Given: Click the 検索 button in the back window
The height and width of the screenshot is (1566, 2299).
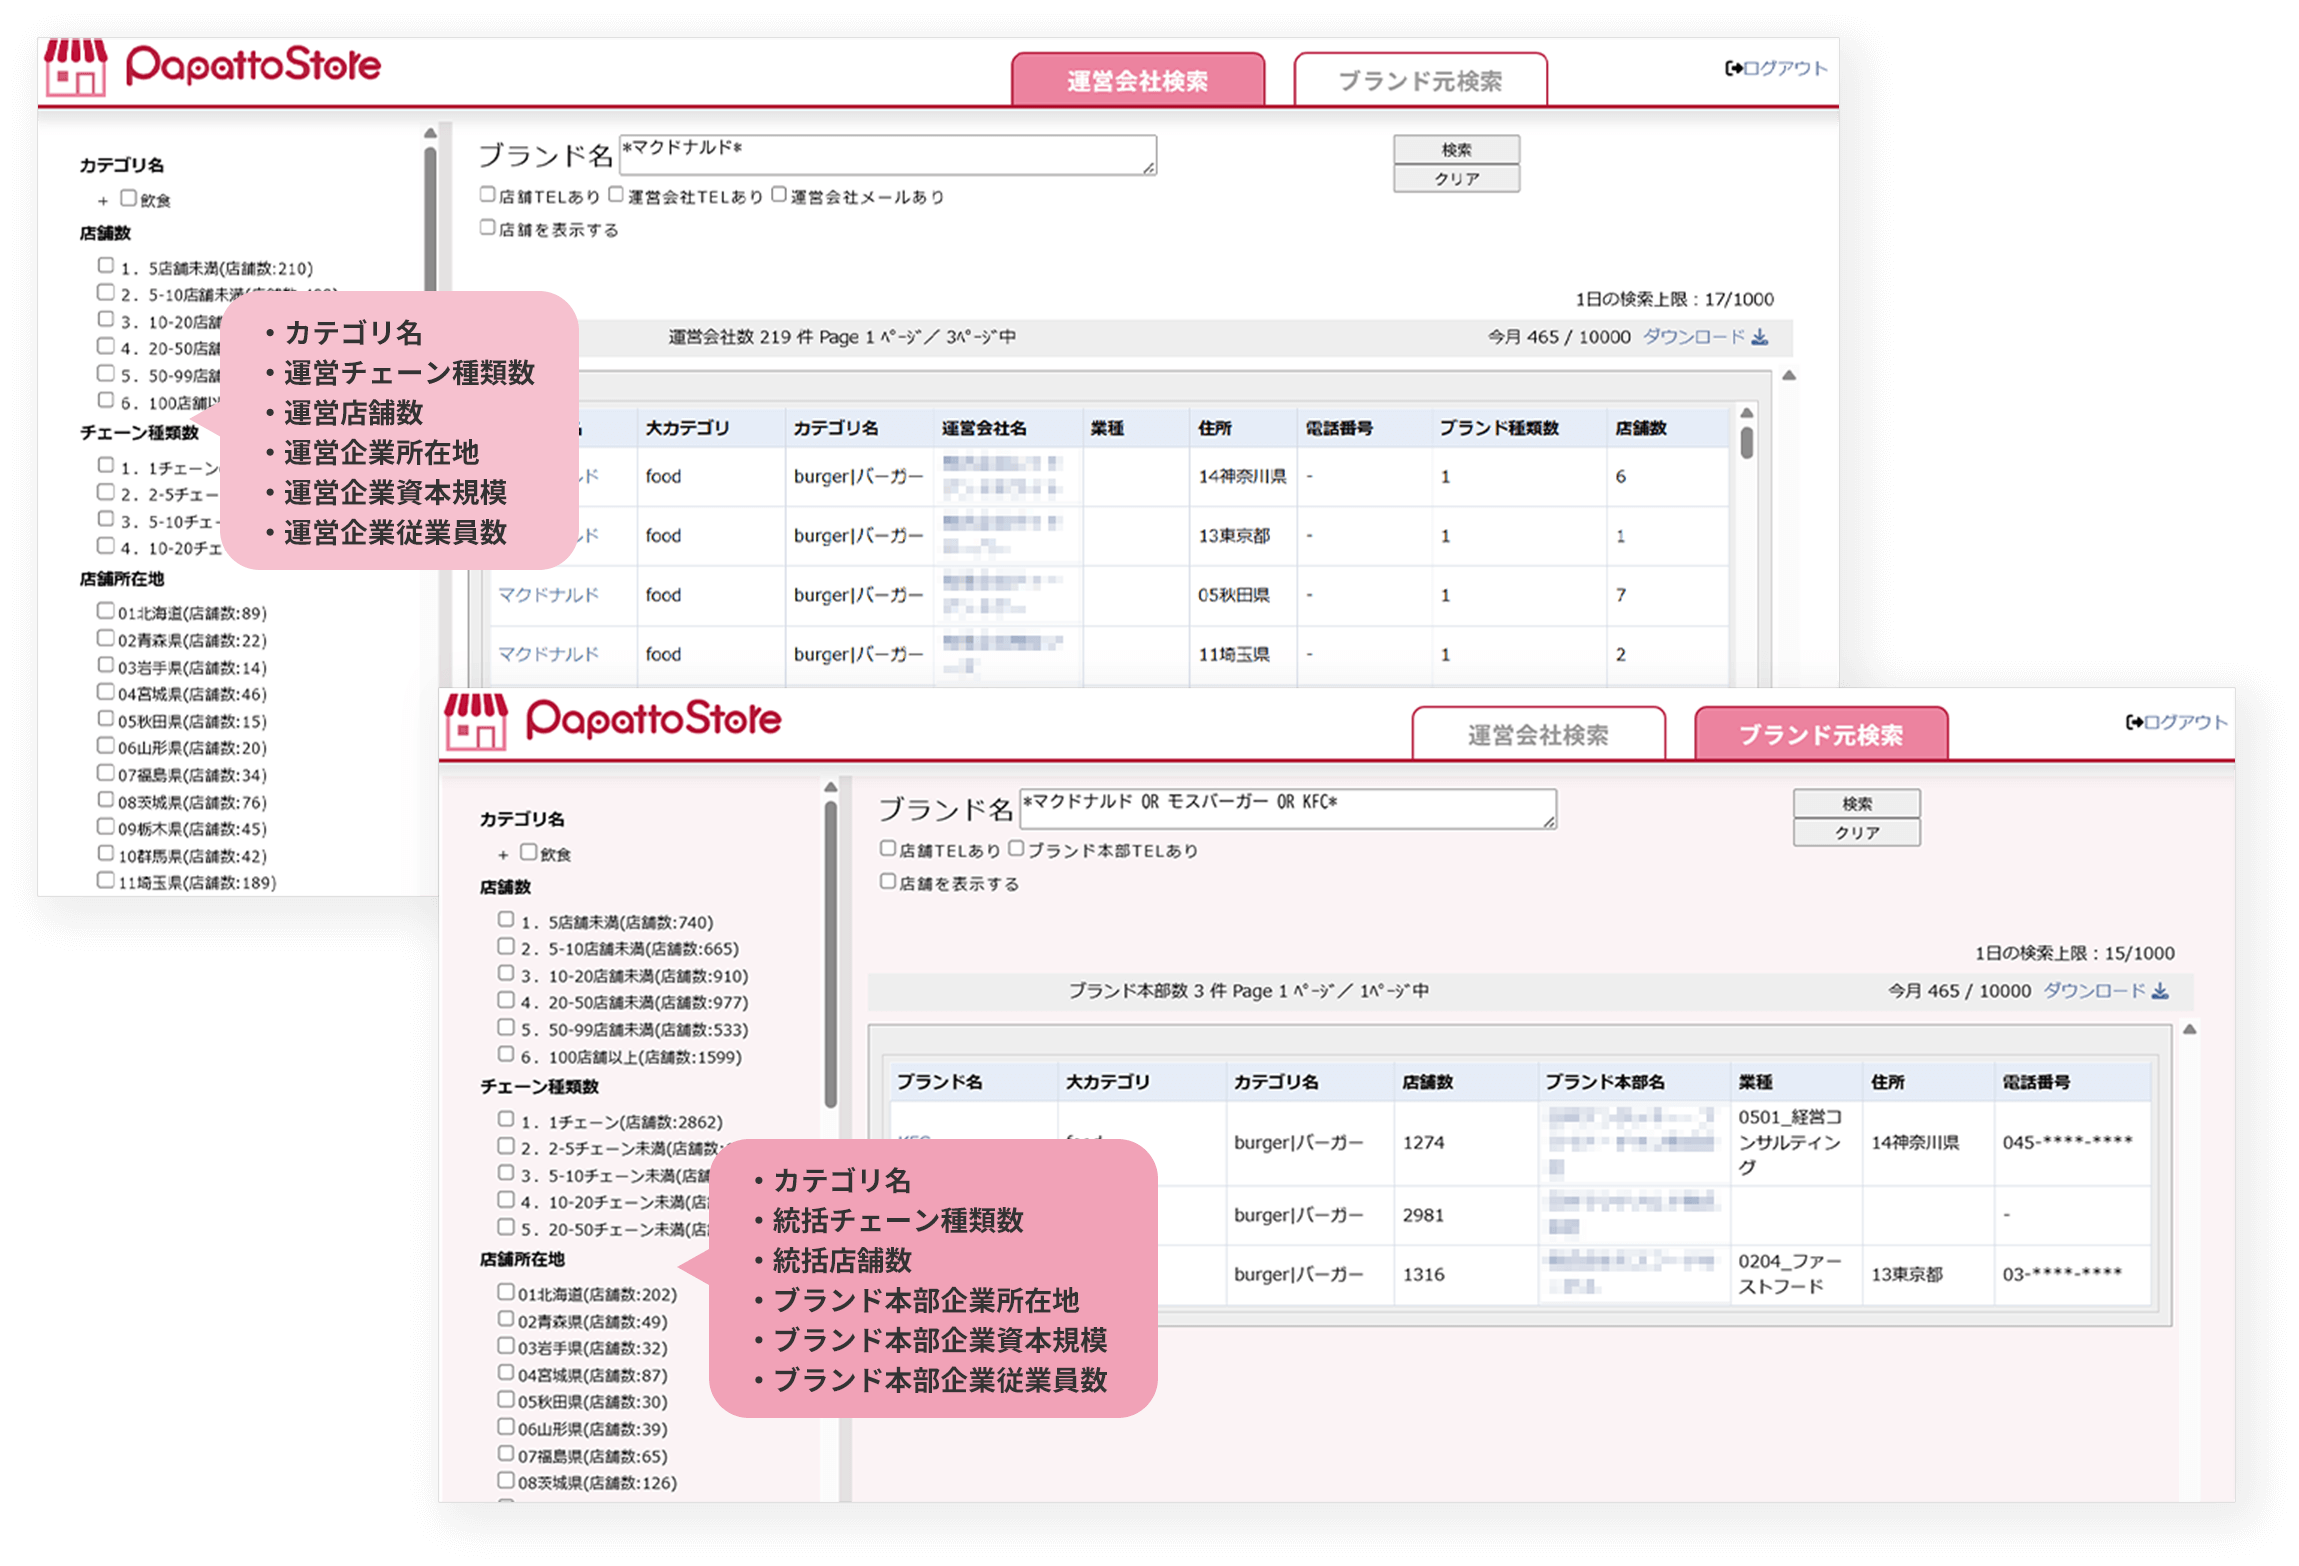Looking at the screenshot, I should coord(1456,150).
